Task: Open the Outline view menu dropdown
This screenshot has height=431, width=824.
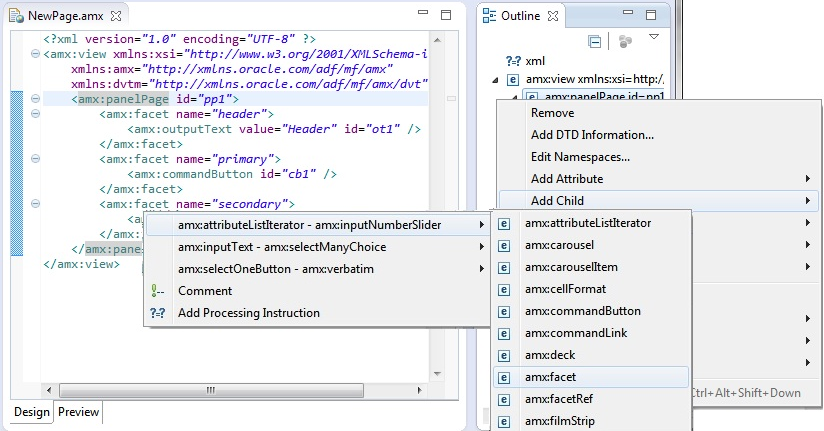Action: tap(654, 37)
